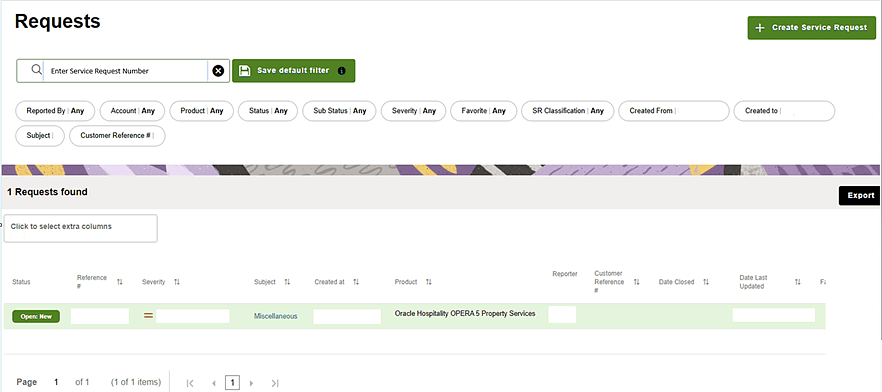The width and height of the screenshot is (882, 392).
Task: Open the Product filter
Action: click(x=201, y=111)
